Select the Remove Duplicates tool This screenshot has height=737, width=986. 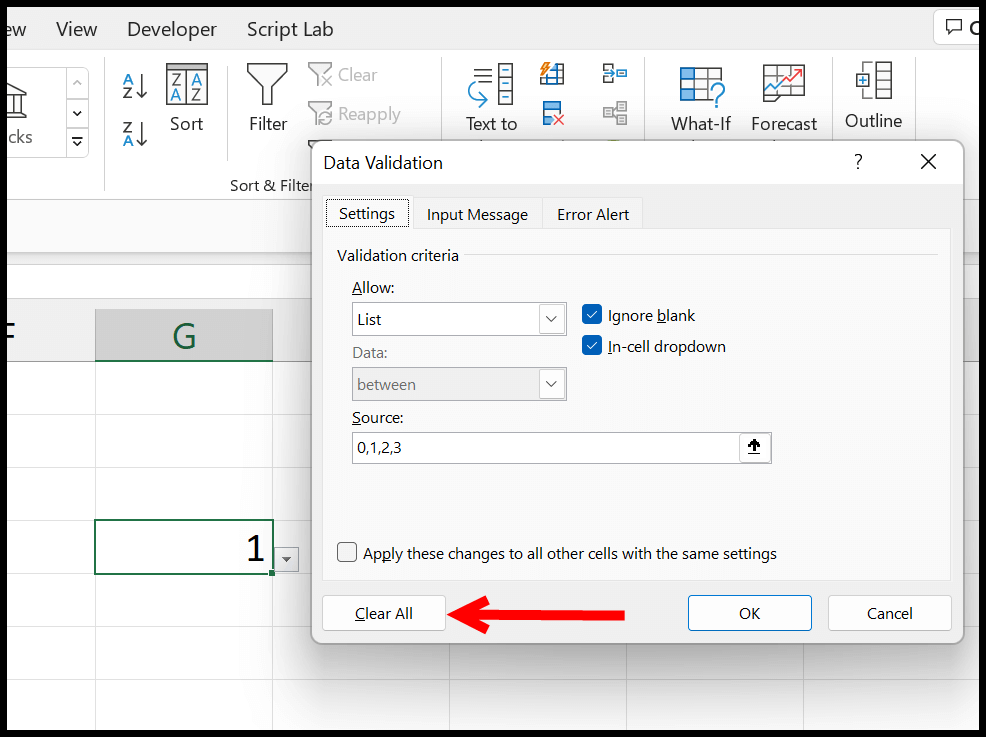coord(552,113)
